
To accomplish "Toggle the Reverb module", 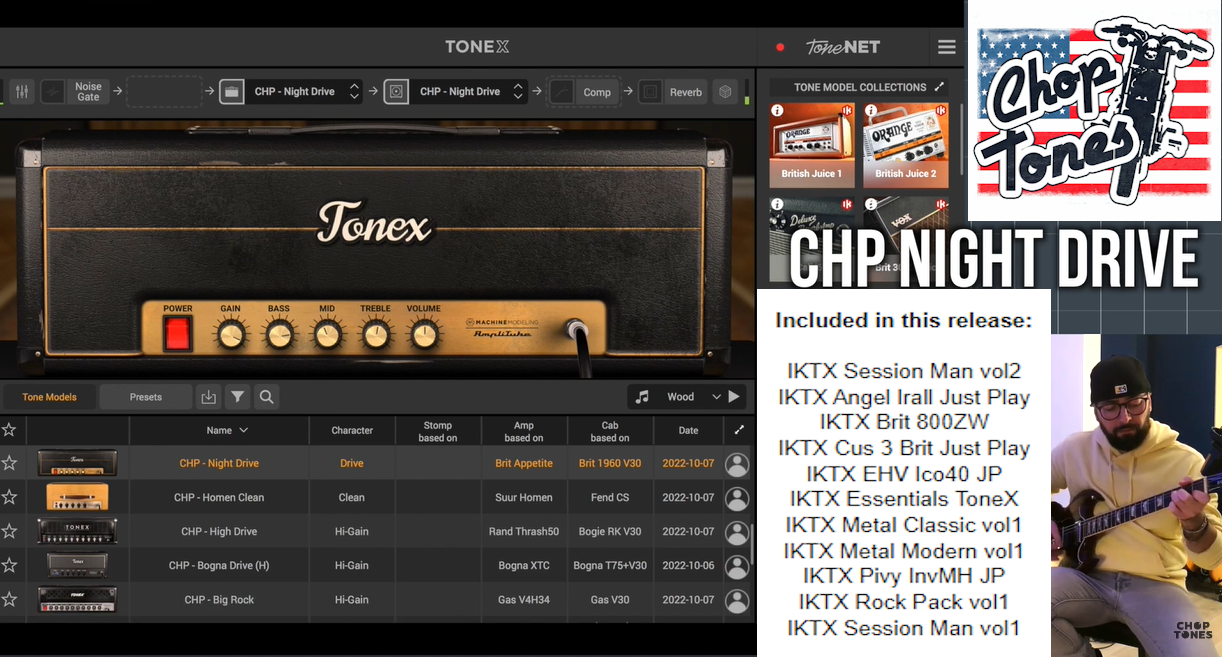I will click(686, 92).
